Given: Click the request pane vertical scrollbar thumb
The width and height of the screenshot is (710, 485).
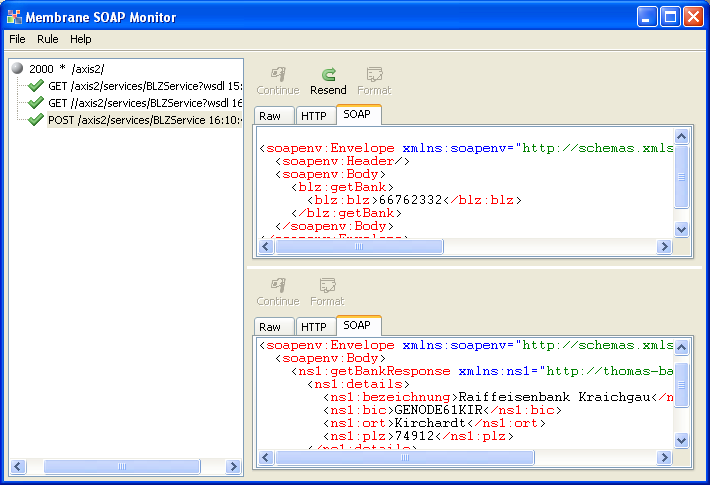Looking at the screenshot, I should [x=681, y=177].
